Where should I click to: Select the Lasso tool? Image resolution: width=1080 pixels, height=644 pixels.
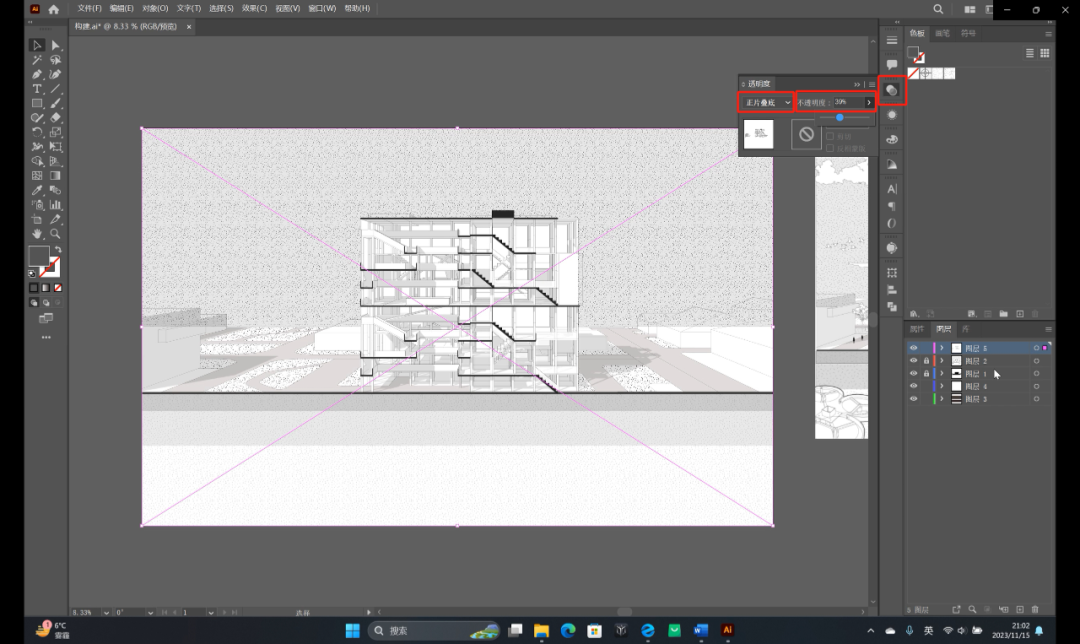56,60
